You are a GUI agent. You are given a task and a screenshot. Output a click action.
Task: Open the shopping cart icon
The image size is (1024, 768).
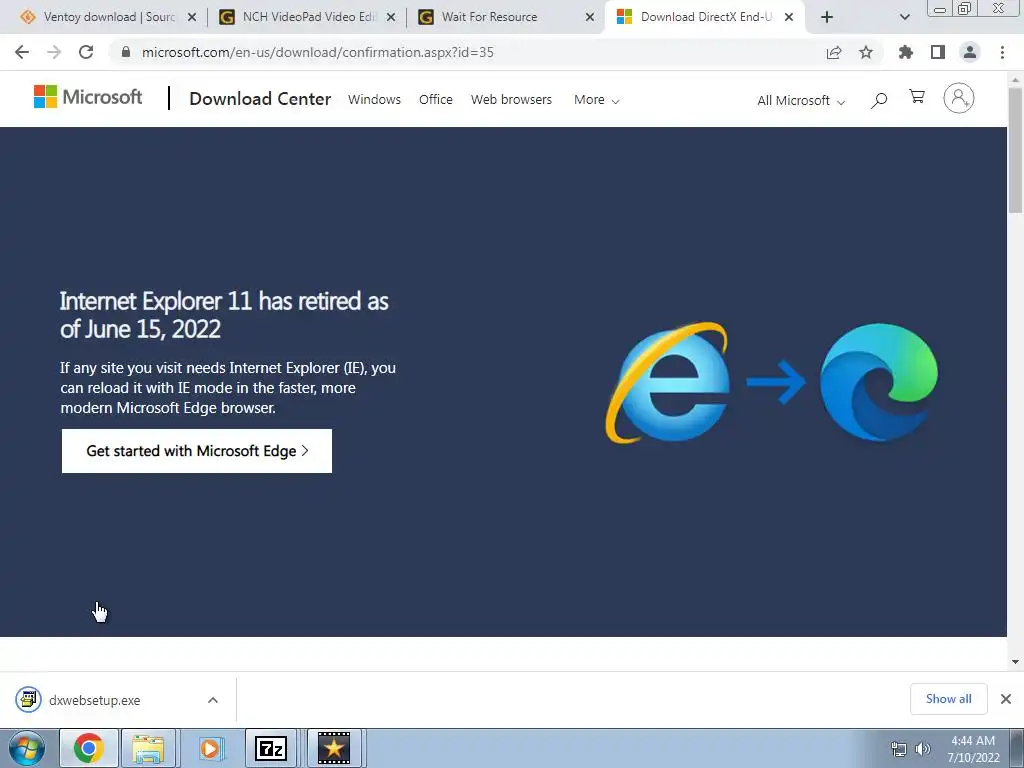[x=917, y=97]
